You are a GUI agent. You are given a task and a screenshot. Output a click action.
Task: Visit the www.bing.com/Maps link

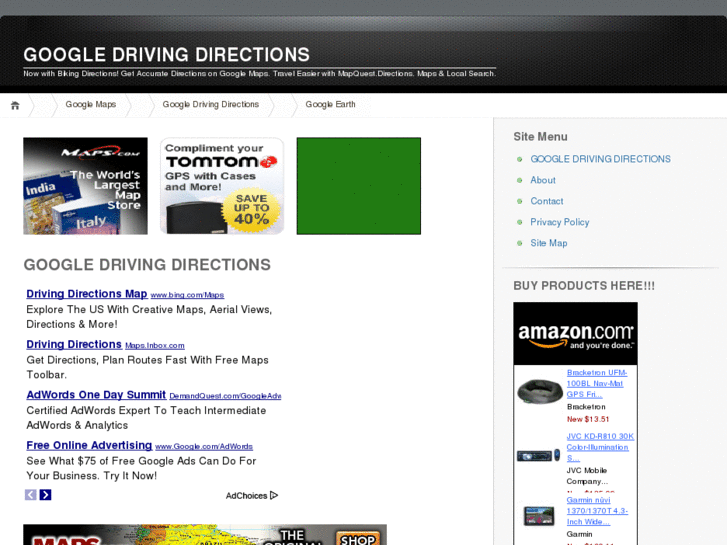pyautogui.click(x=187, y=295)
